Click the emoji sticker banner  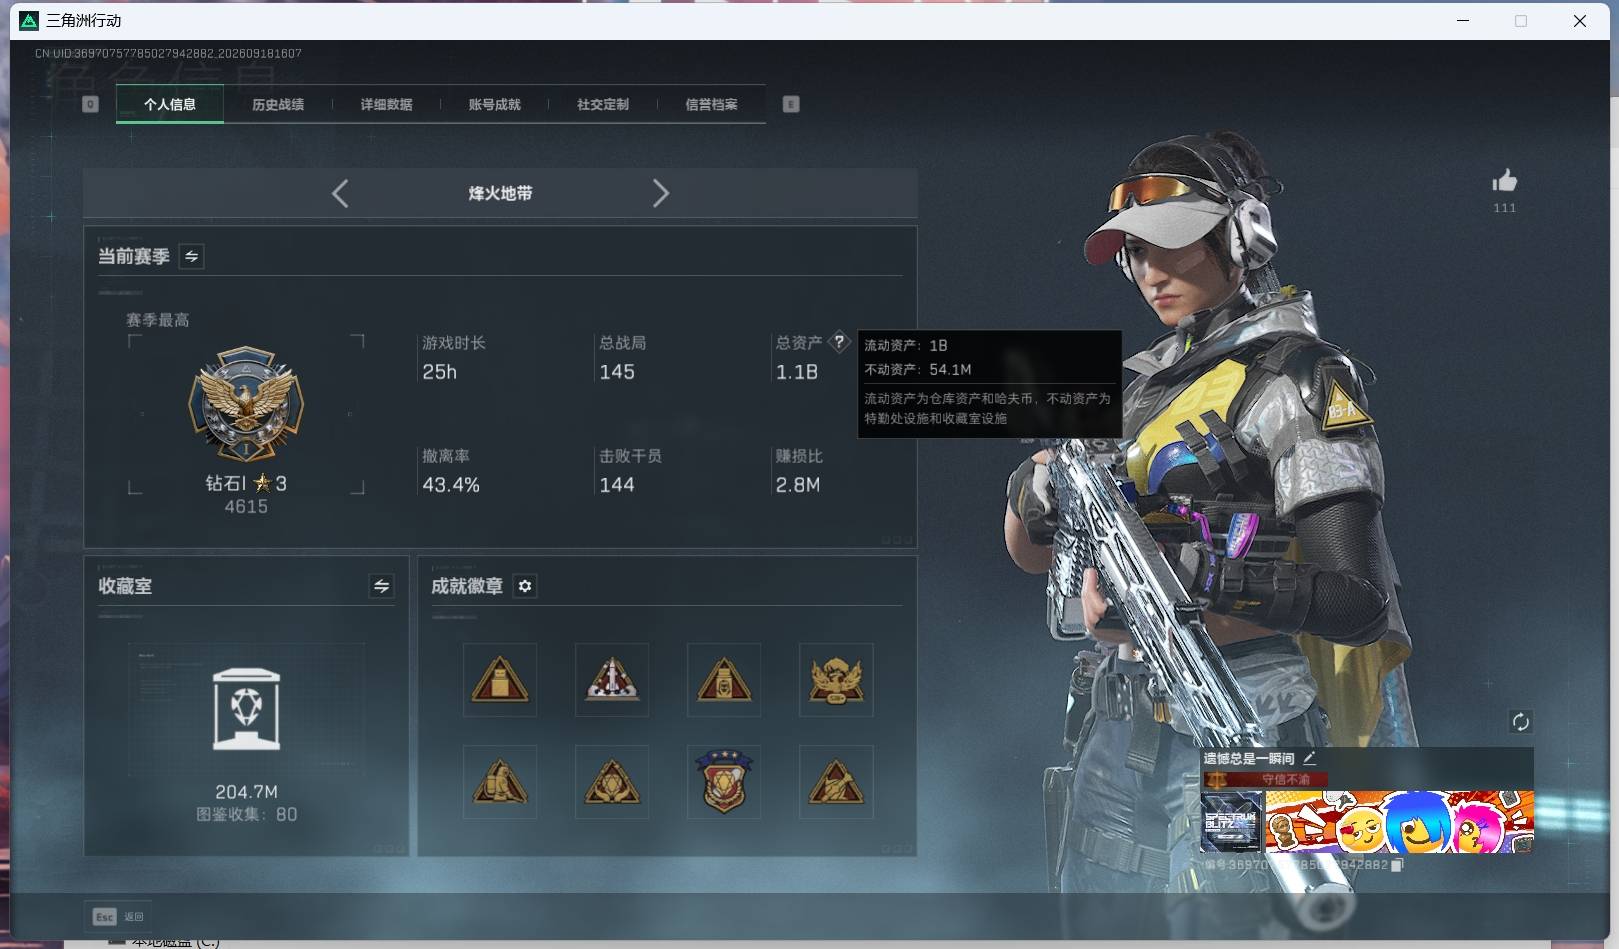[1399, 822]
